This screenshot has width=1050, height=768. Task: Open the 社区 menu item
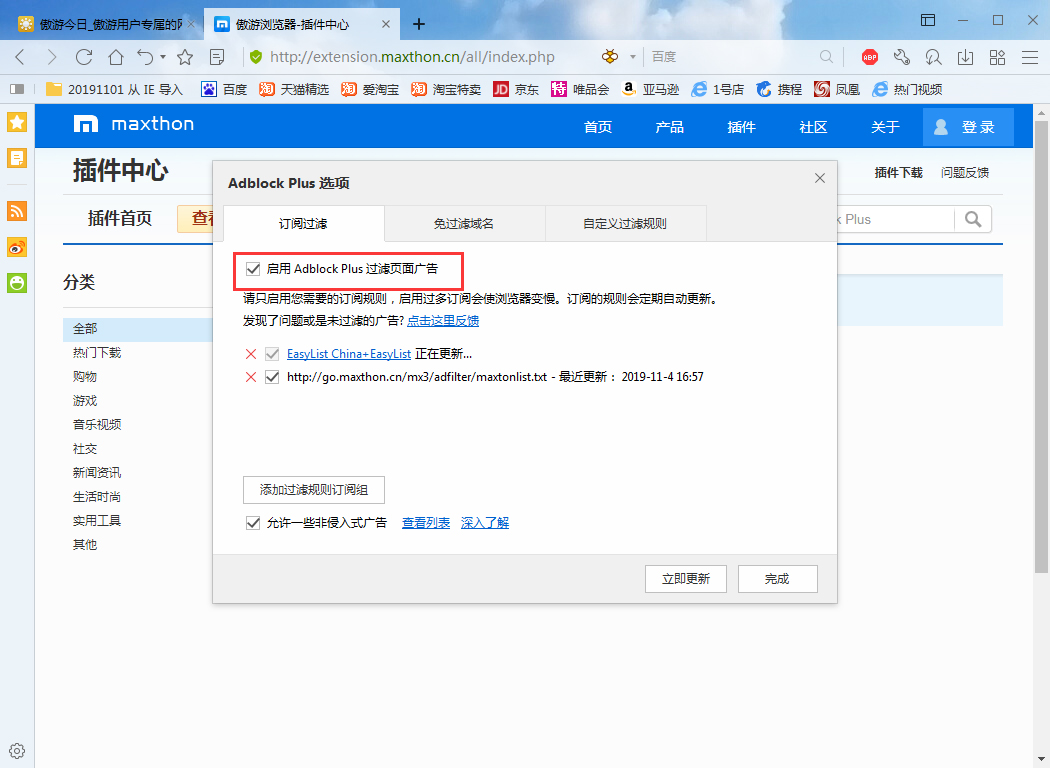(812, 127)
